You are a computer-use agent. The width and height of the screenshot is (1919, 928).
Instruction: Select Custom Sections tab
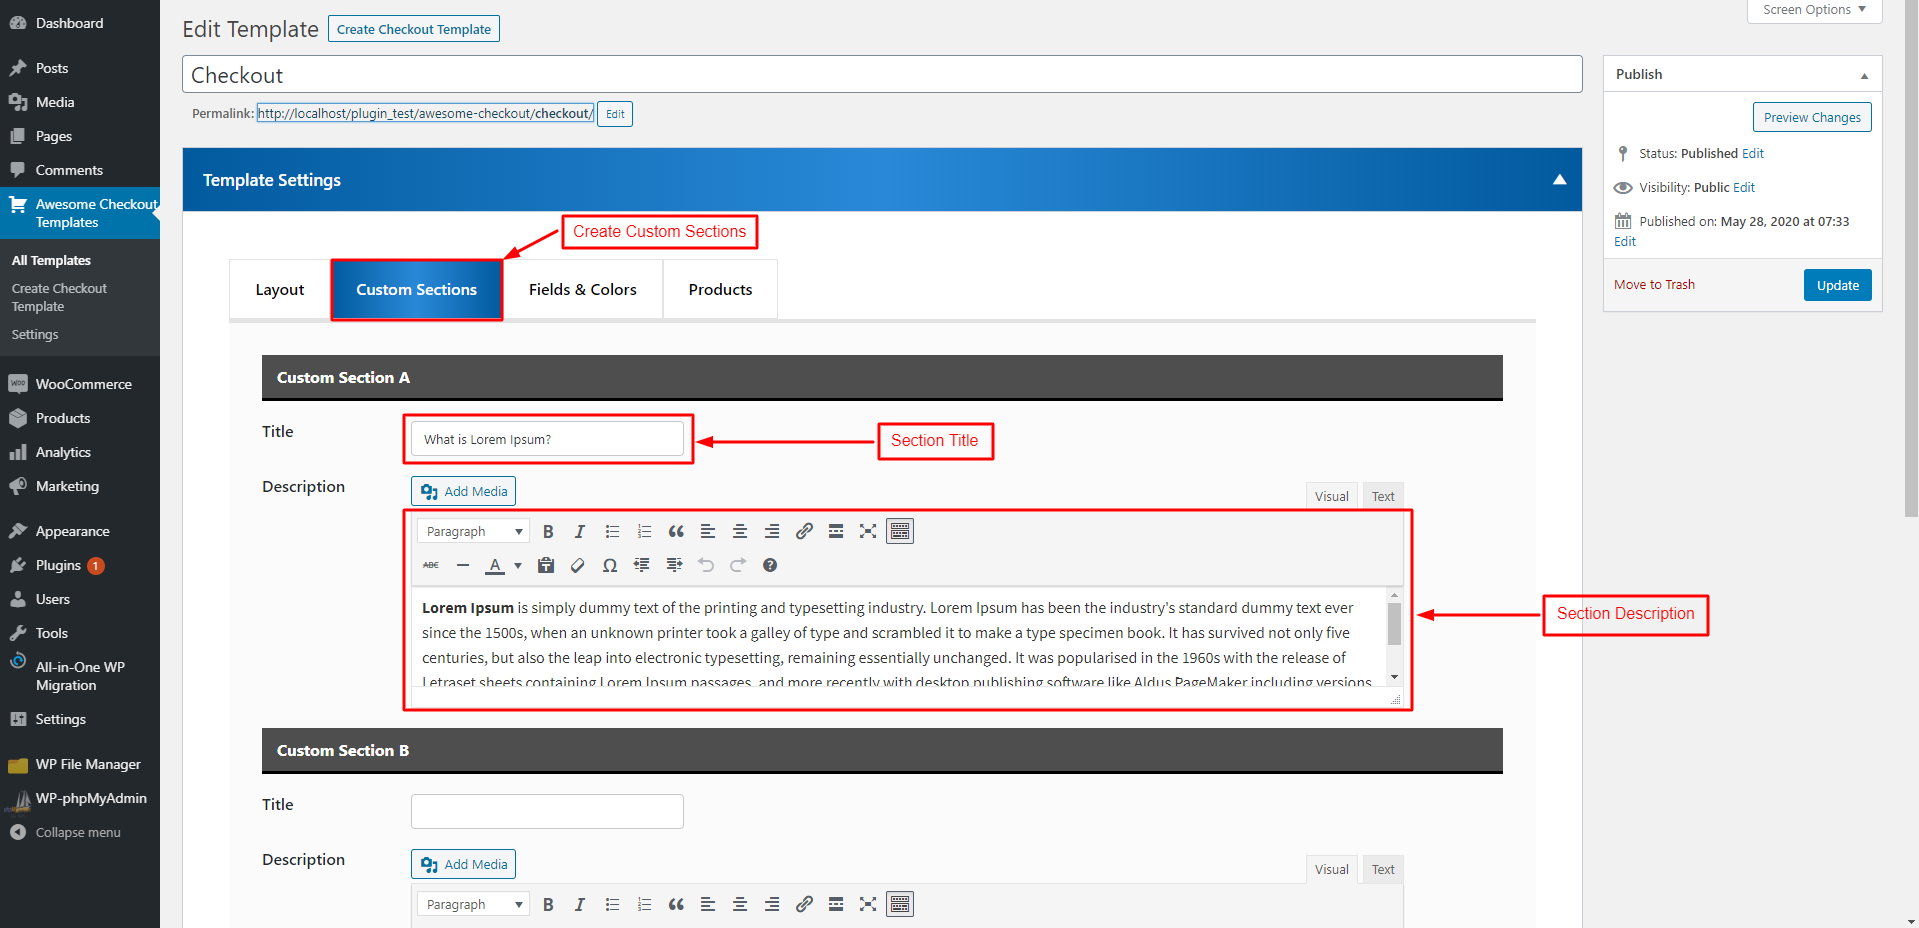417,289
